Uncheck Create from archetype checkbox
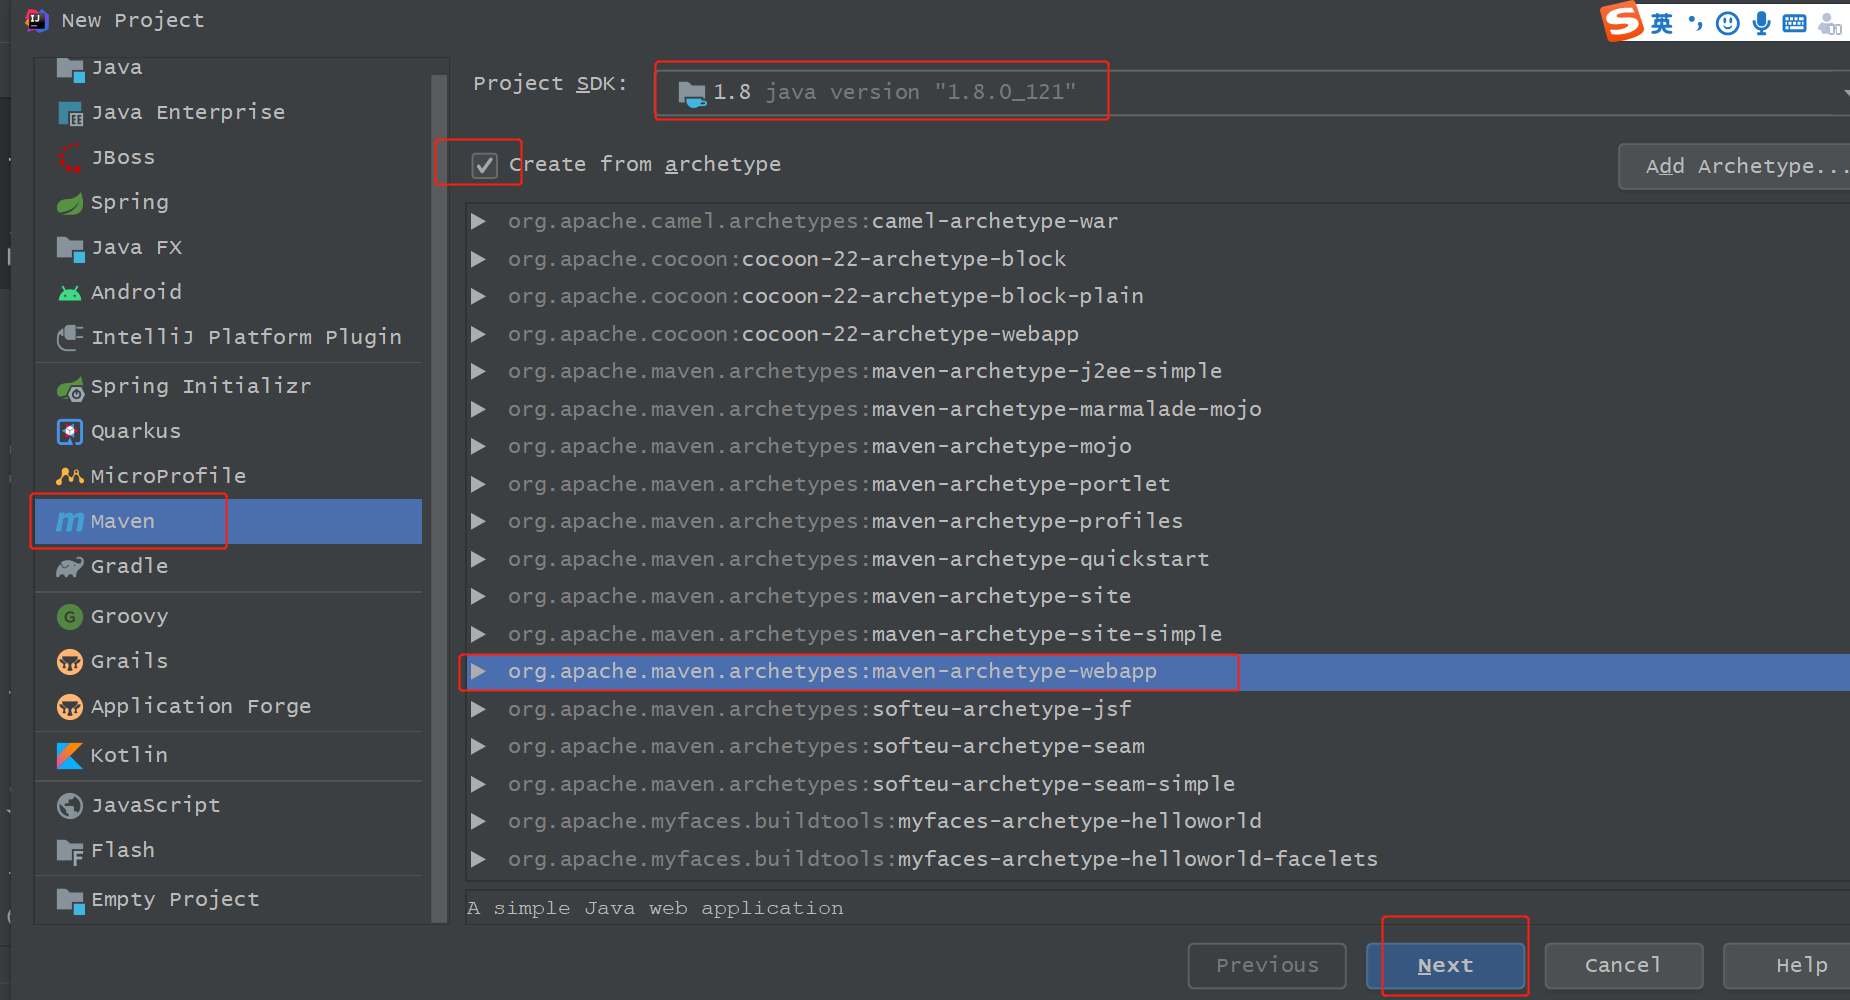Viewport: 1850px width, 1000px height. click(x=485, y=165)
